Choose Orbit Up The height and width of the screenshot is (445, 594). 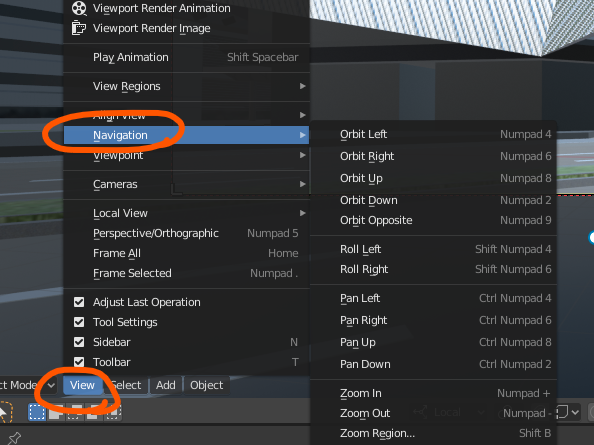(433, 178)
